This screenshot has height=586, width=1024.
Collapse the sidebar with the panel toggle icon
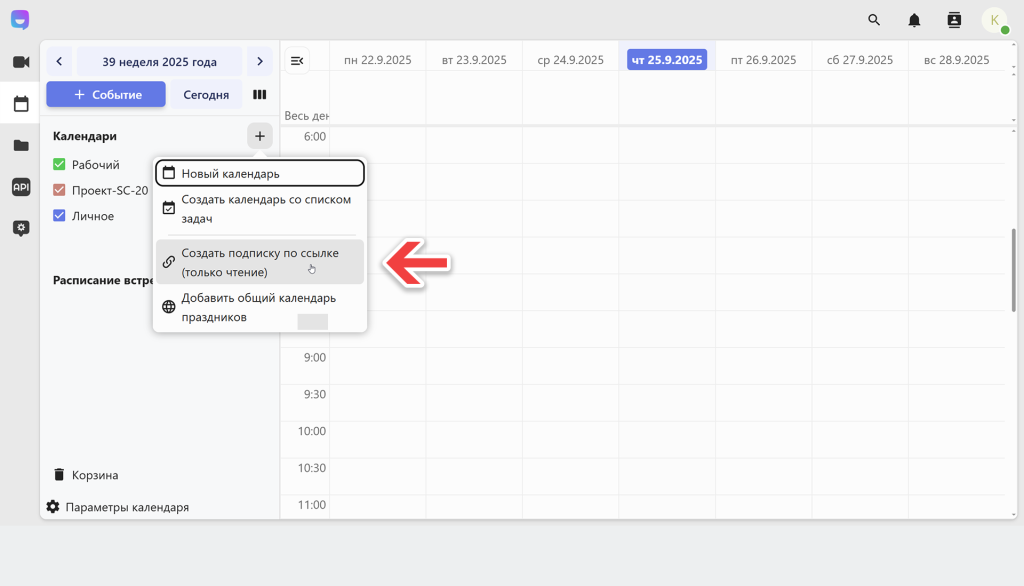click(297, 61)
